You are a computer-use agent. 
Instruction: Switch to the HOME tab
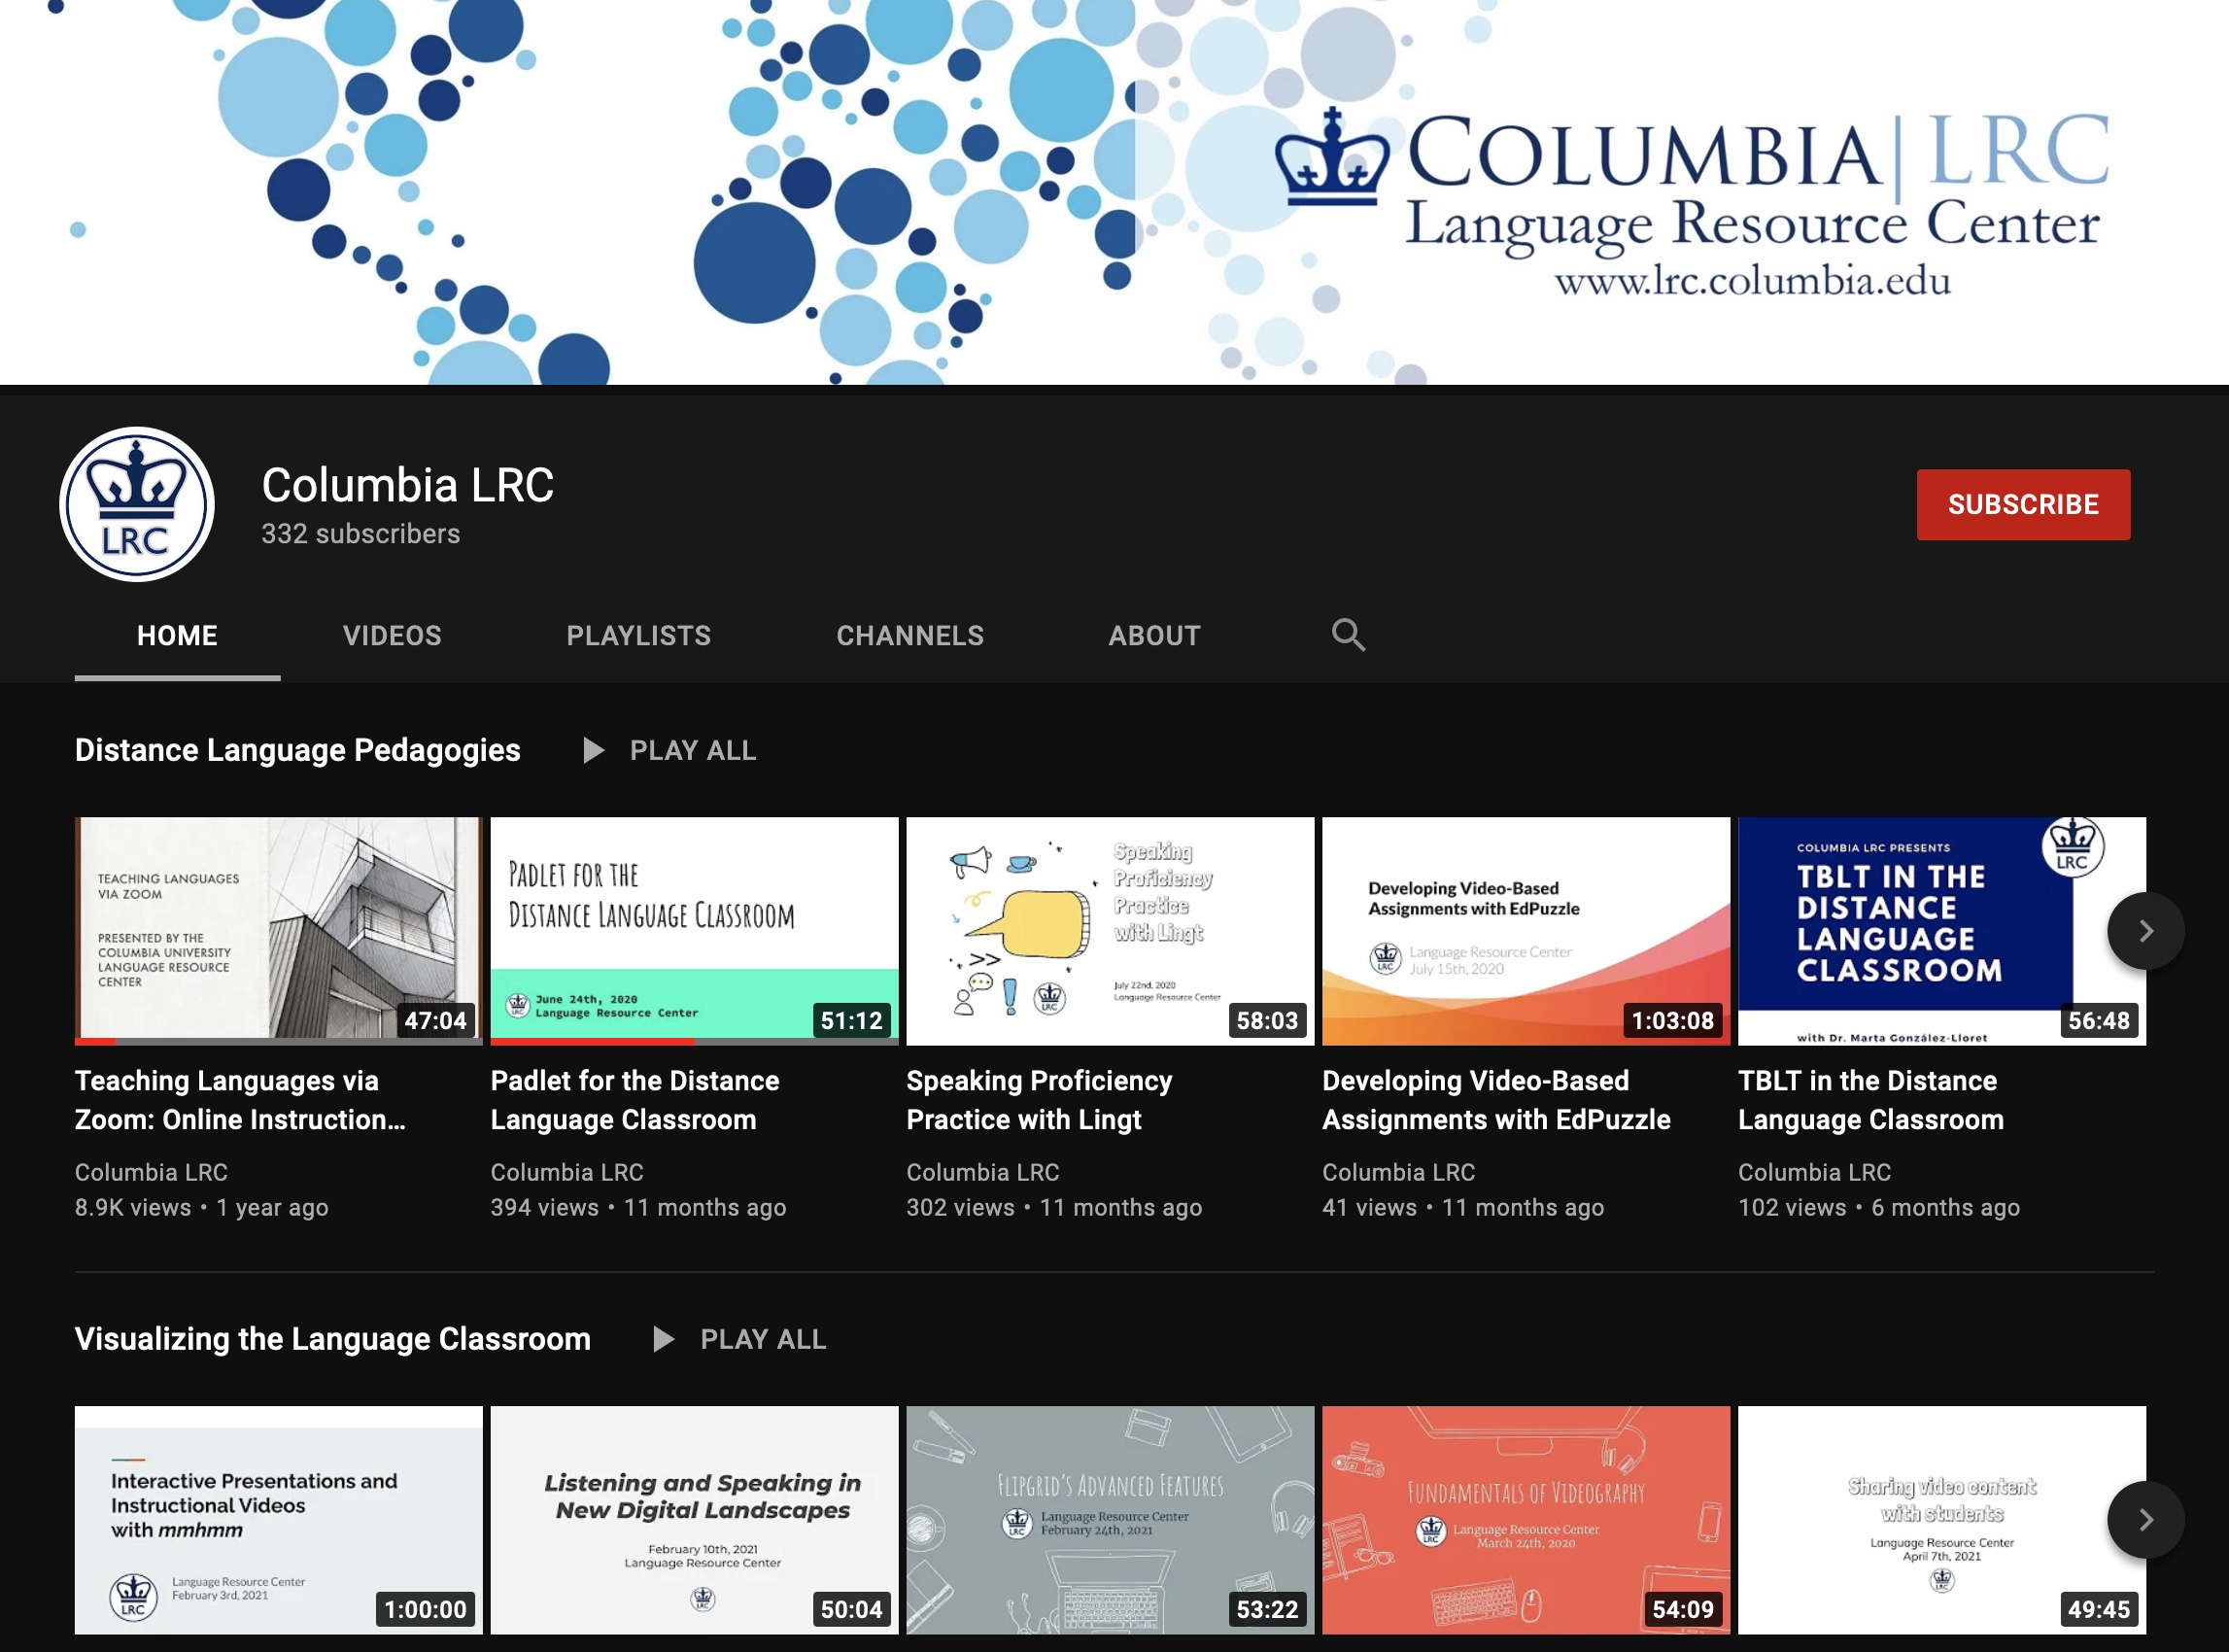click(x=177, y=636)
